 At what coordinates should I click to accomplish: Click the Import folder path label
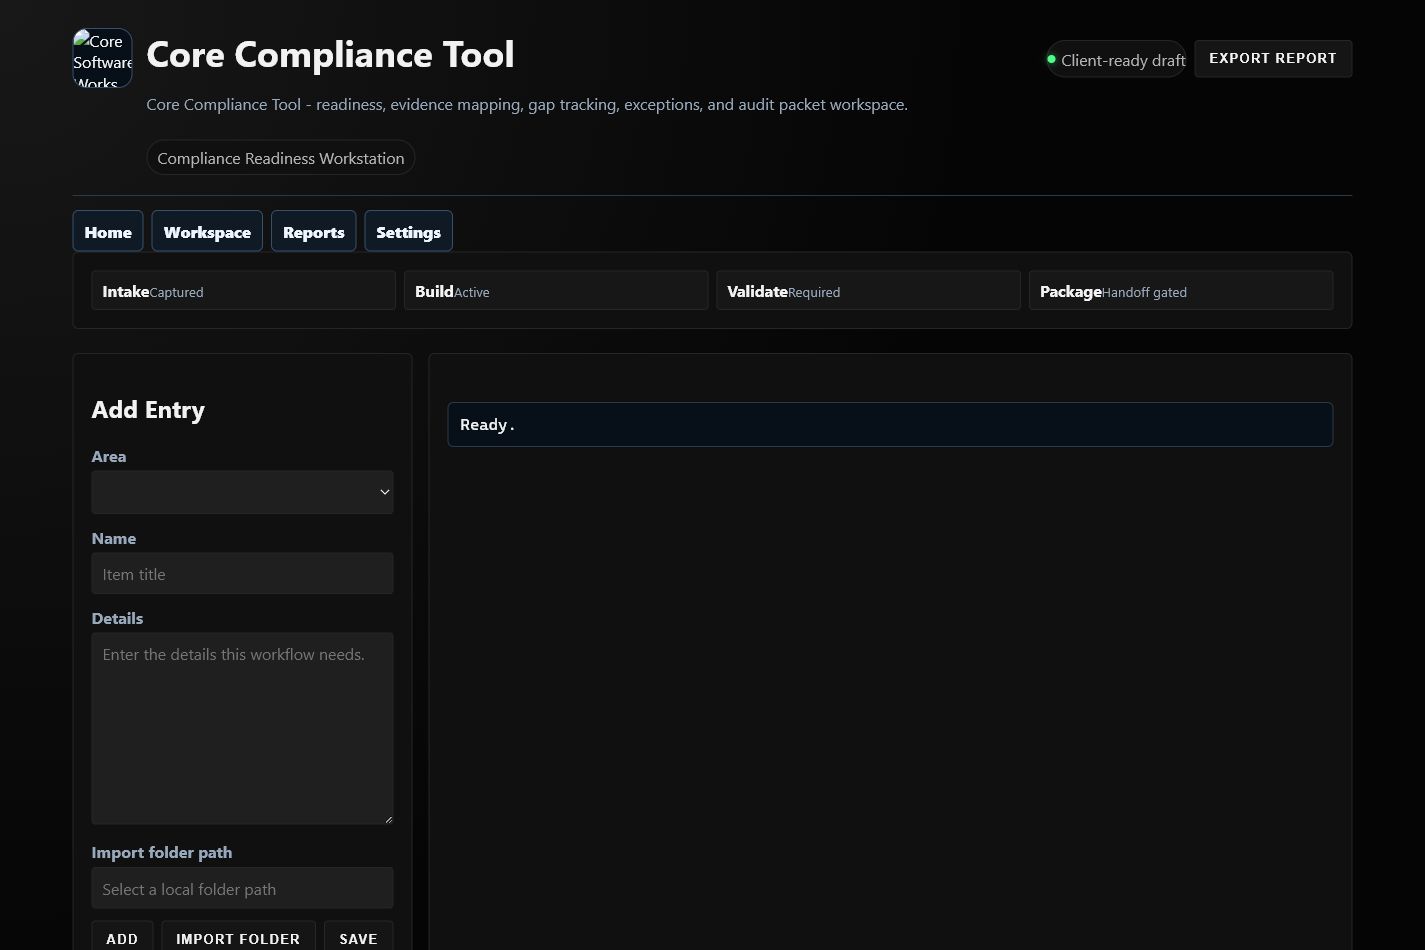coord(162,852)
